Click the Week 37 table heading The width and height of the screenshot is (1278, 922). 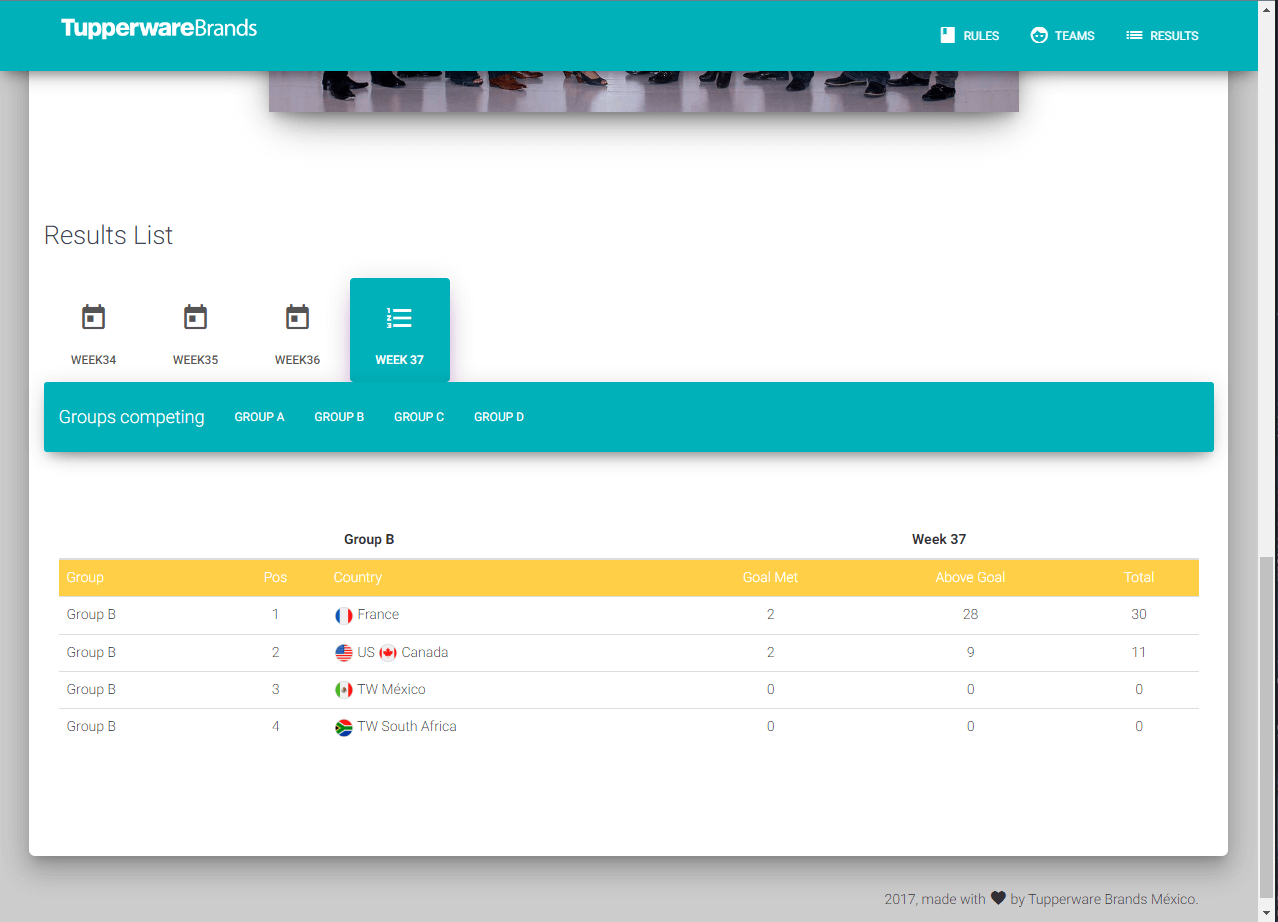pyautogui.click(x=939, y=539)
